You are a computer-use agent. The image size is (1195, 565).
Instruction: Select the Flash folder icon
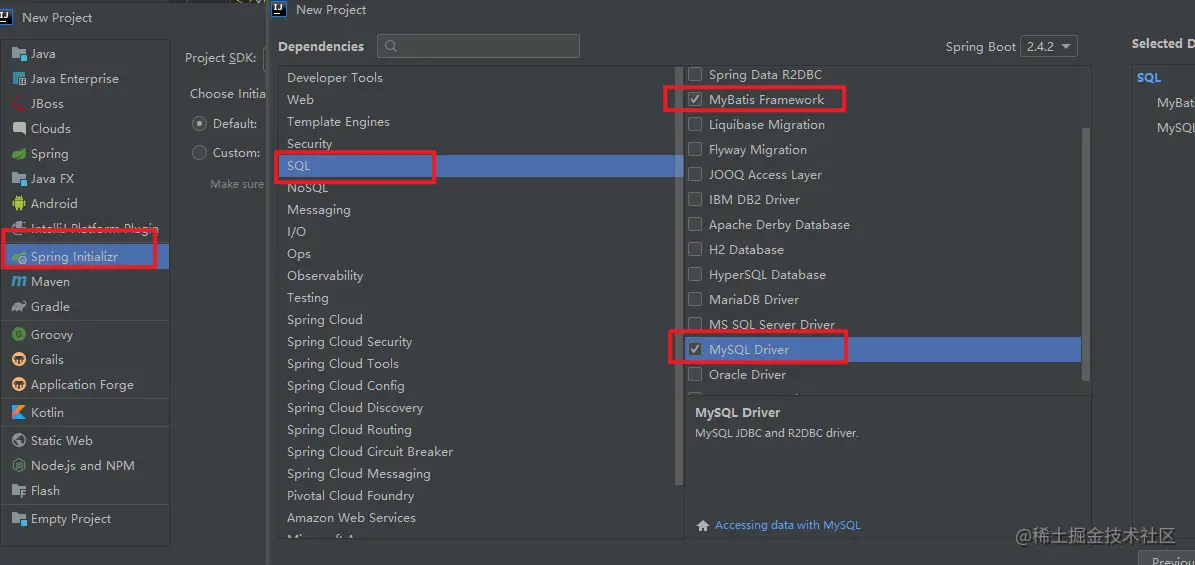click(19, 491)
